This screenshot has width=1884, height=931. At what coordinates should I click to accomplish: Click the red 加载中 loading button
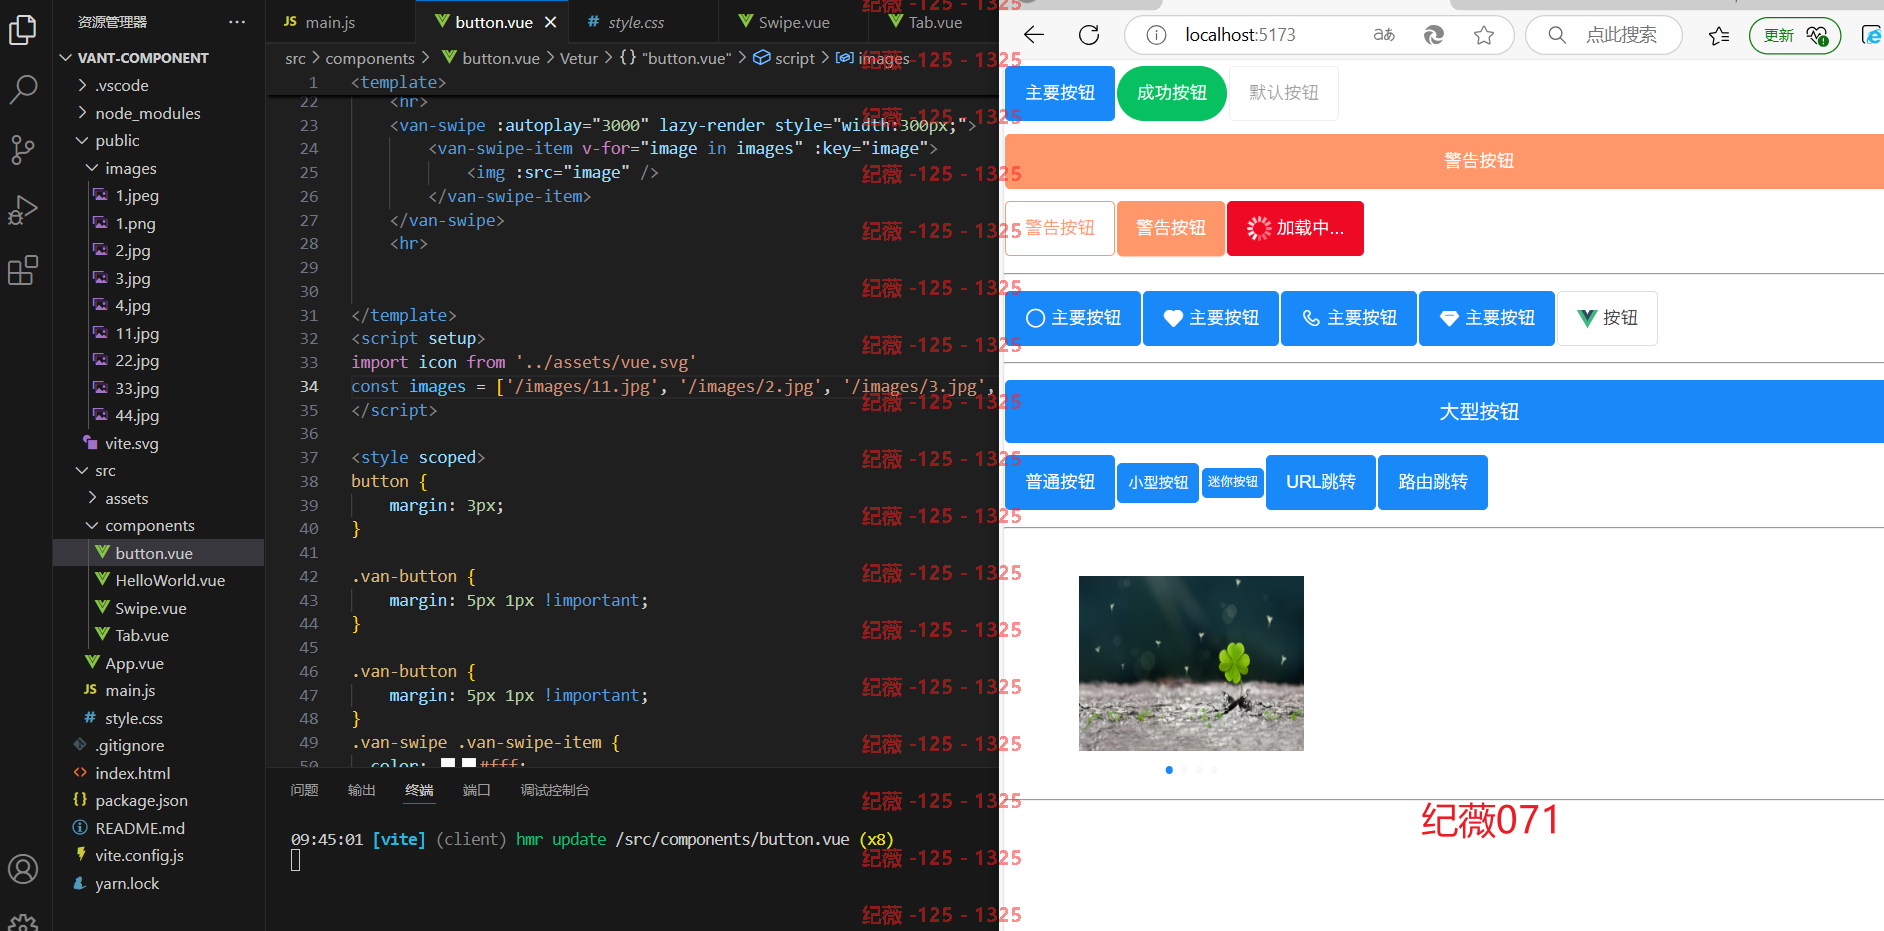click(x=1295, y=228)
